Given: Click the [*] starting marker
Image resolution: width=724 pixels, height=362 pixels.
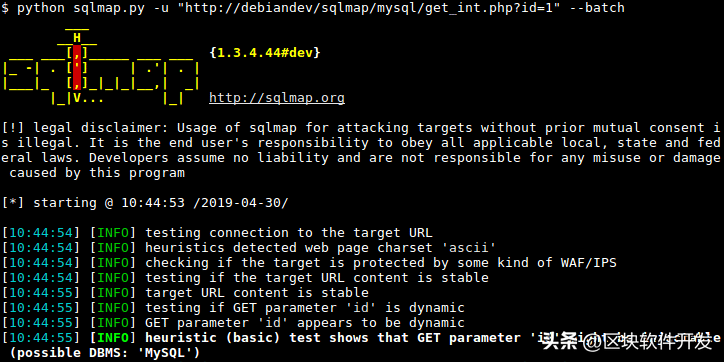Looking at the screenshot, I should tap(14, 203).
